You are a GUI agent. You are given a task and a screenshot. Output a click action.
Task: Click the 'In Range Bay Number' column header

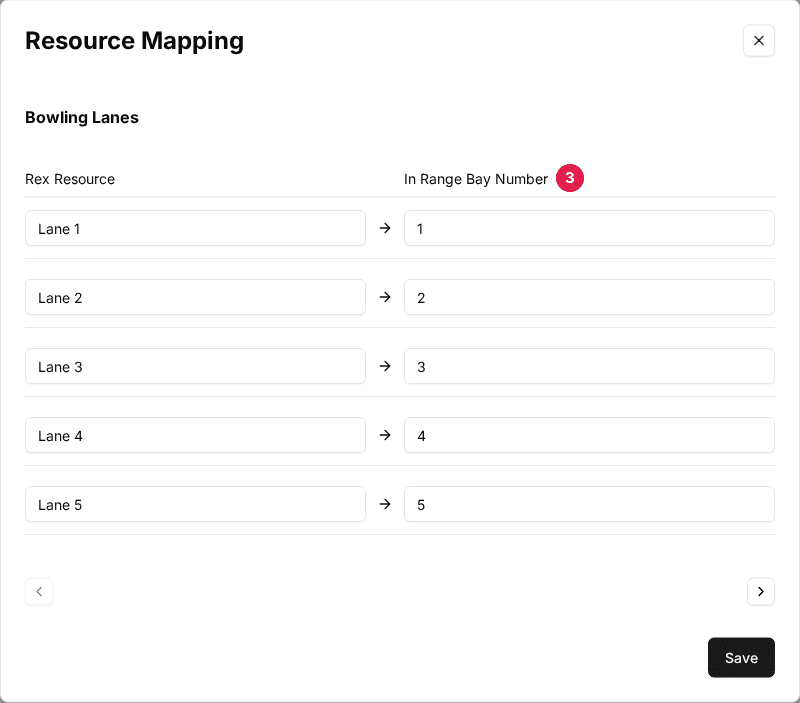(x=476, y=179)
